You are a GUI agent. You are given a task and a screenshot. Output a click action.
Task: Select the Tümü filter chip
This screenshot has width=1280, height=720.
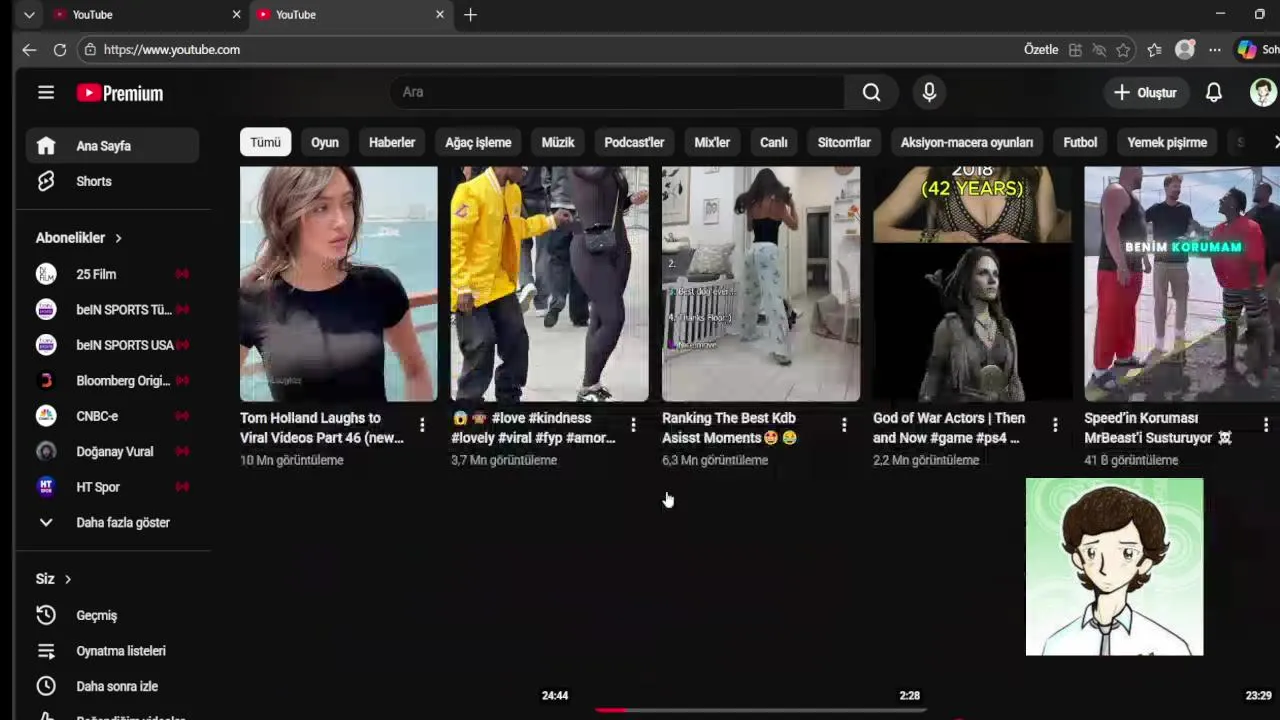265,142
